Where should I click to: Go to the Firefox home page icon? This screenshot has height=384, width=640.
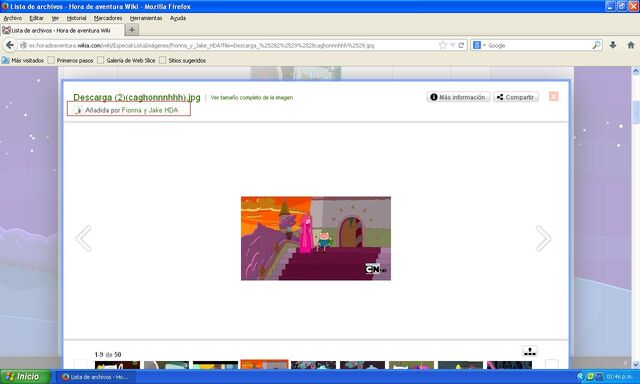pos(631,45)
